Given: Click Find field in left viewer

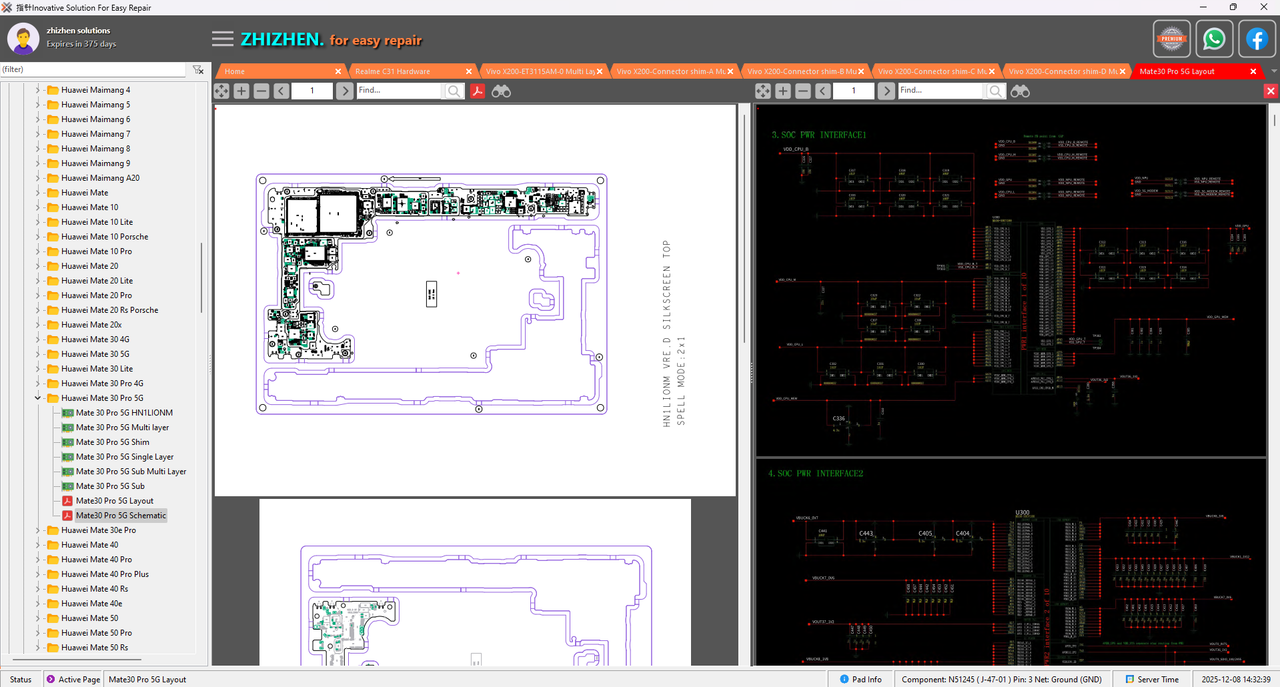Looking at the screenshot, I should tap(398, 91).
